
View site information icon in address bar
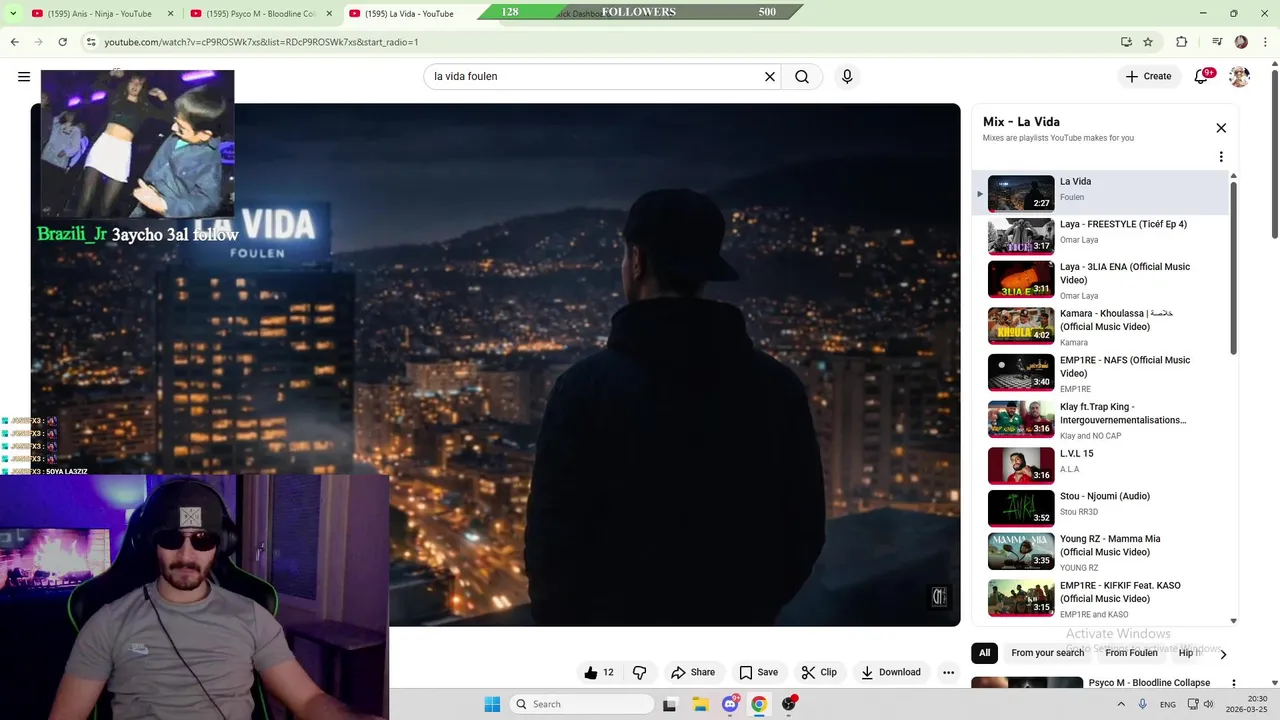pos(91,42)
